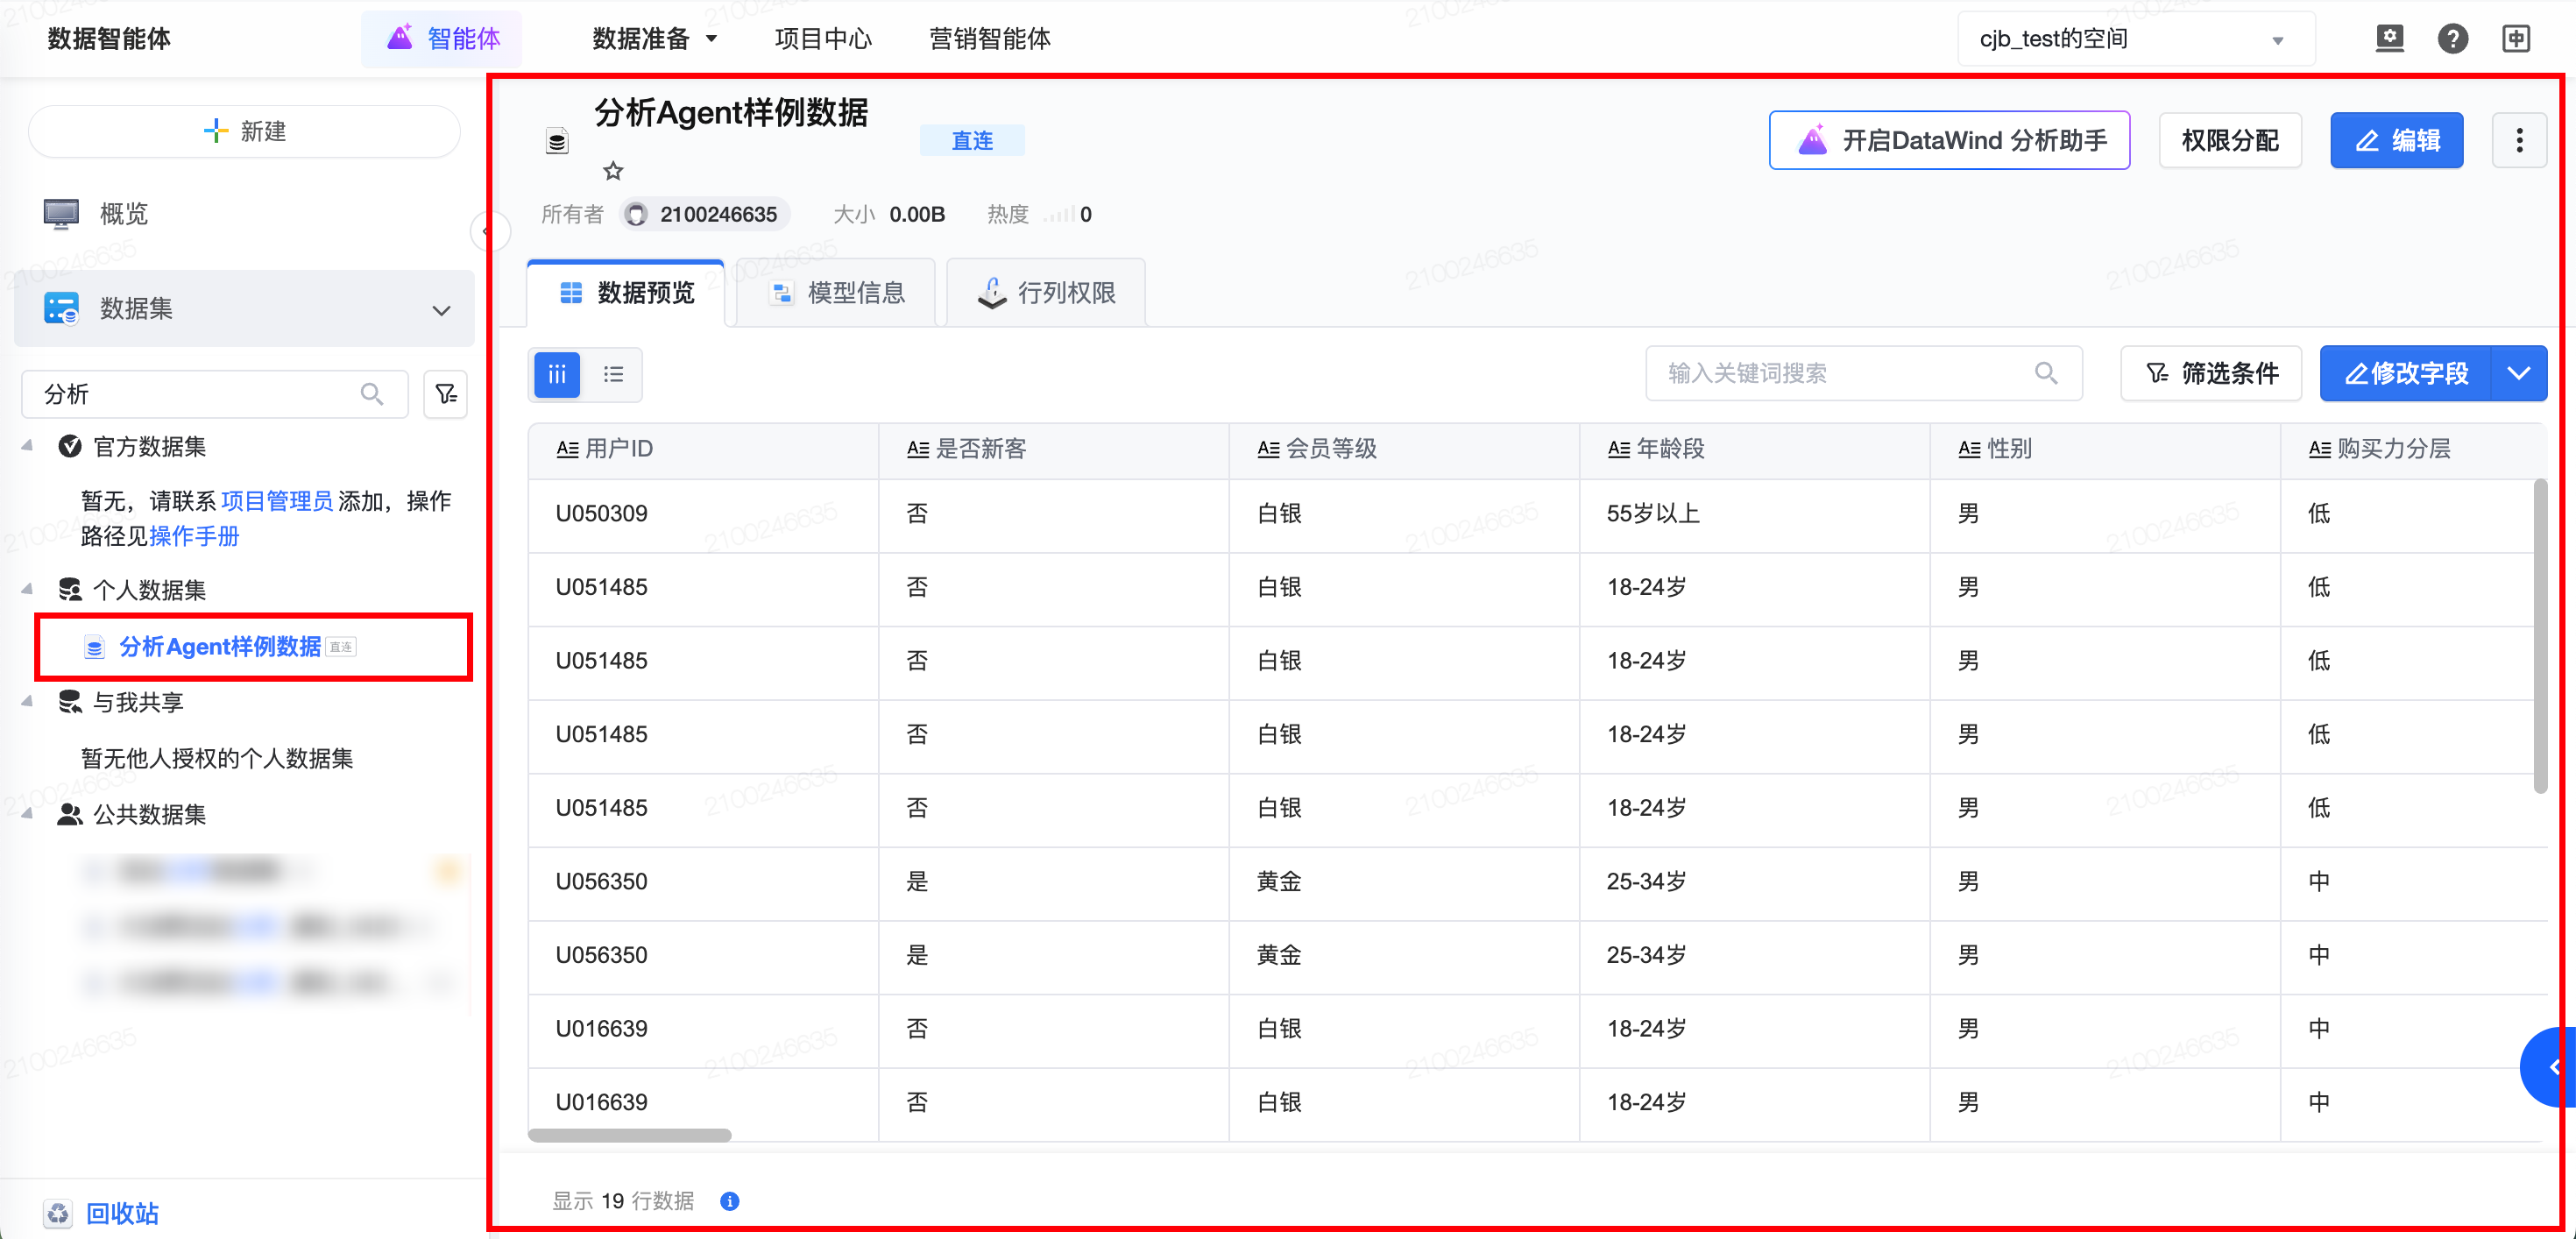
Task: Switch to 行列权限 tab
Action: [1046, 293]
